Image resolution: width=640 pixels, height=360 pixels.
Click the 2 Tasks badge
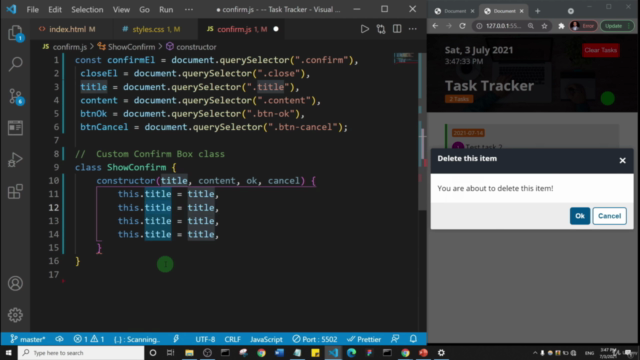pyautogui.click(x=459, y=99)
